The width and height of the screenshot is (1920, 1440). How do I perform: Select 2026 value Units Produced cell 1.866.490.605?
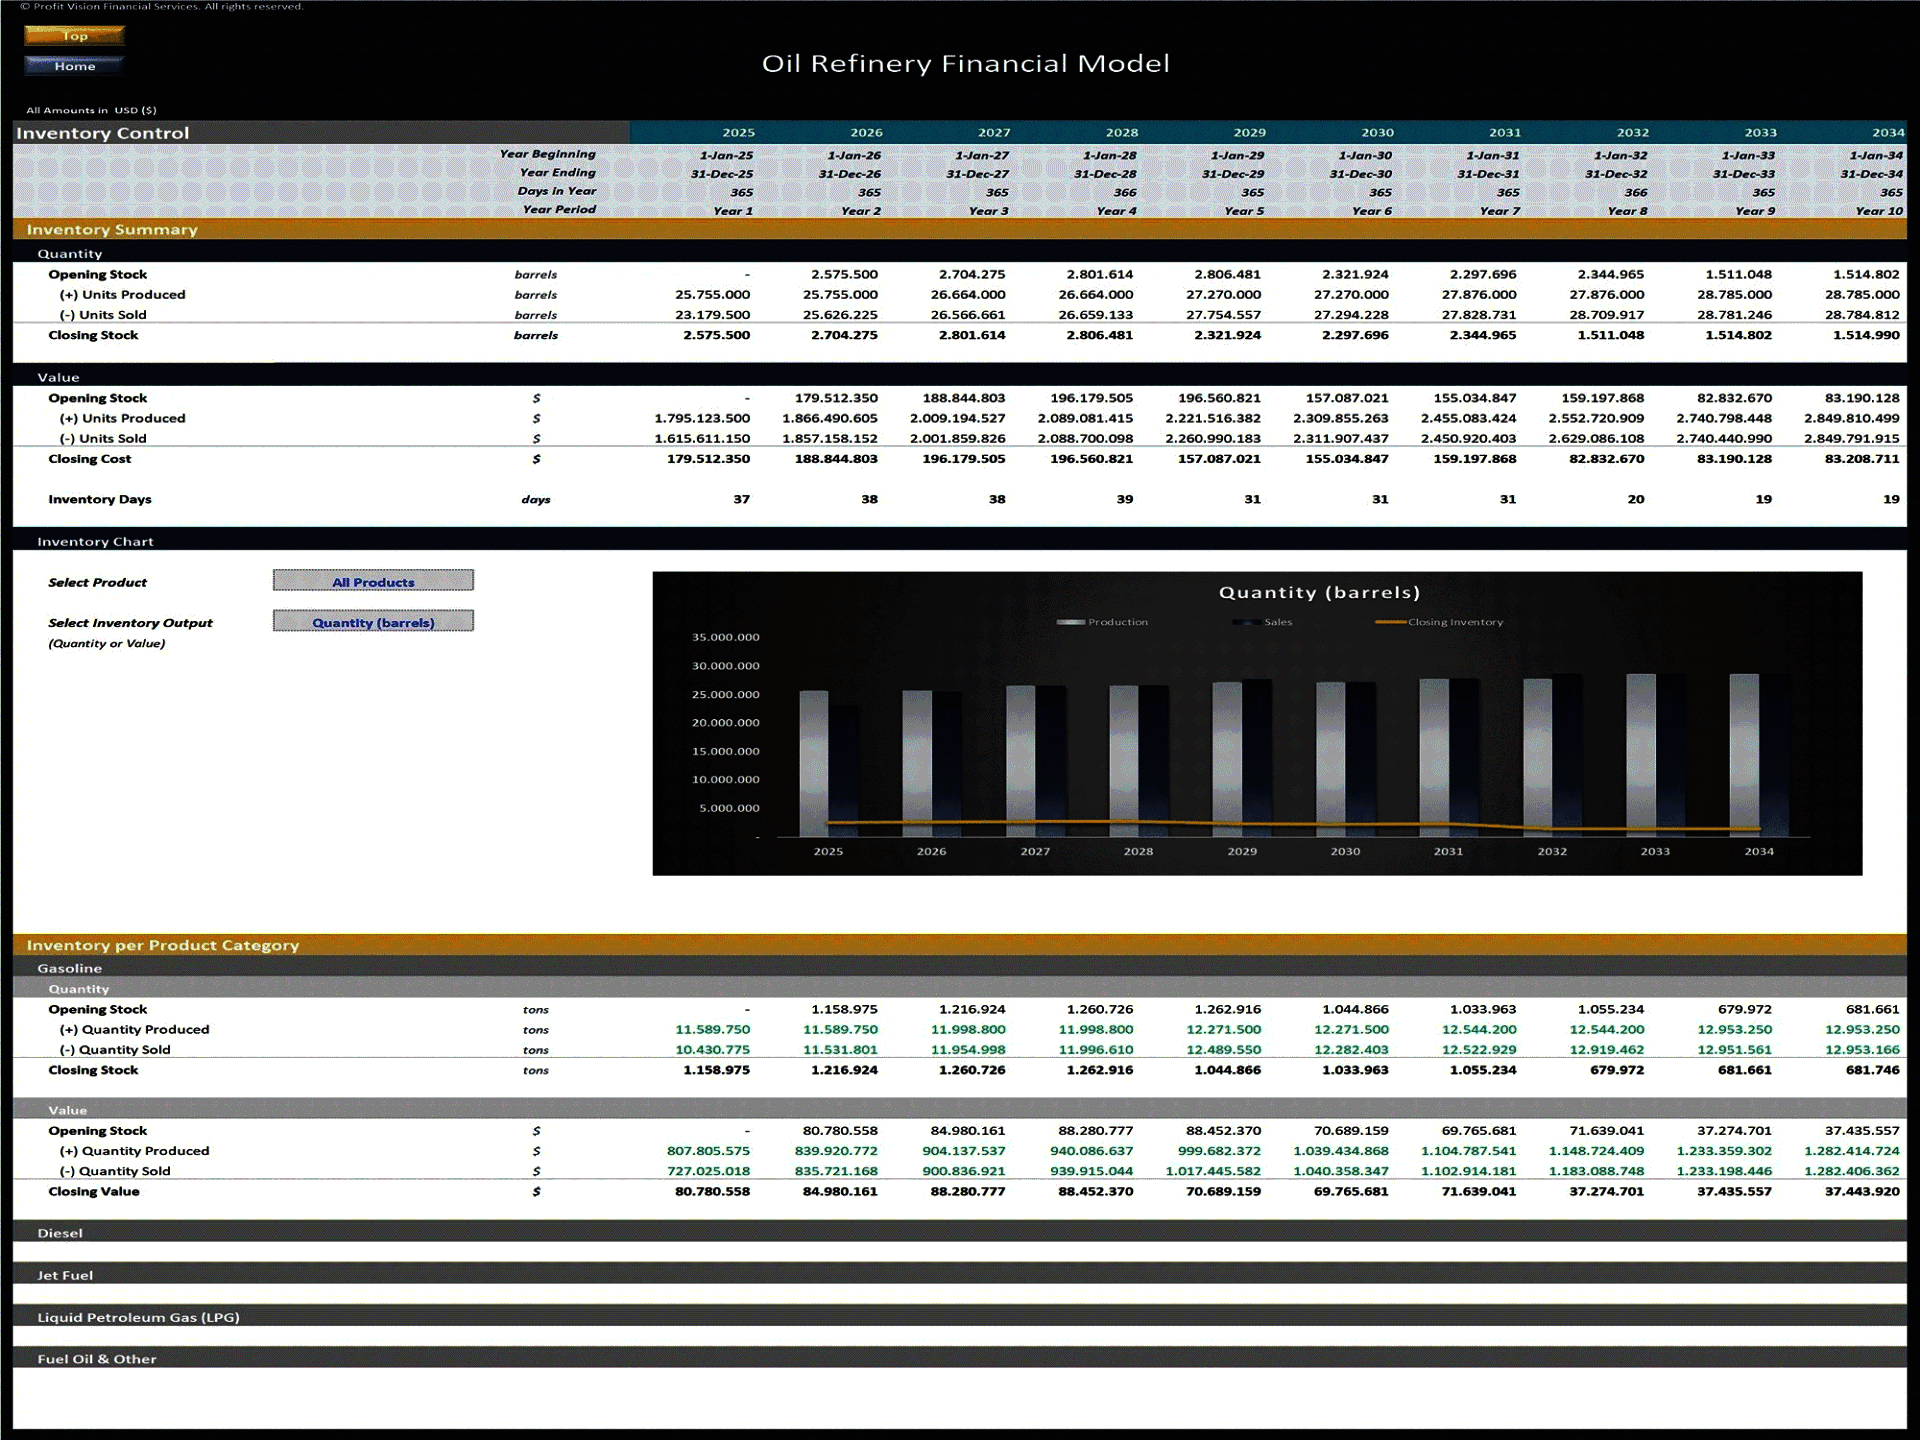tap(830, 418)
